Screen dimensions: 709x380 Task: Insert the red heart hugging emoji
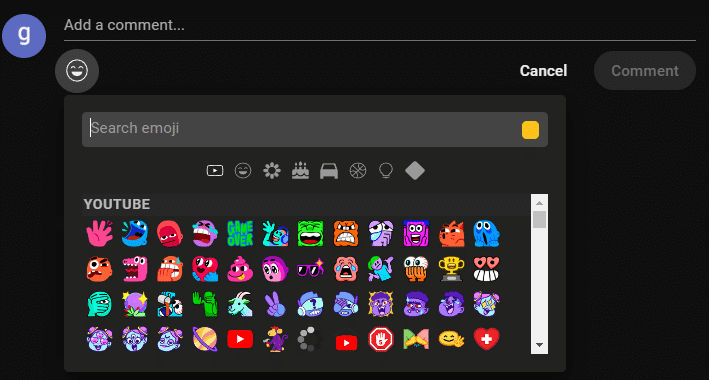pos(205,269)
